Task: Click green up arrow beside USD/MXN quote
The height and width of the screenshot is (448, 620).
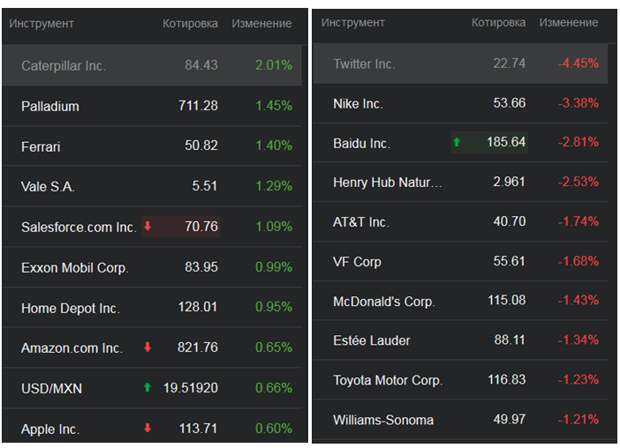Action: tap(147, 387)
